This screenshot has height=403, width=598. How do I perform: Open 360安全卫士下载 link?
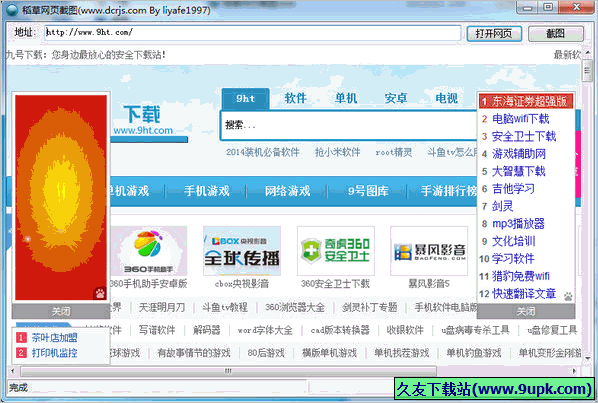click(335, 284)
